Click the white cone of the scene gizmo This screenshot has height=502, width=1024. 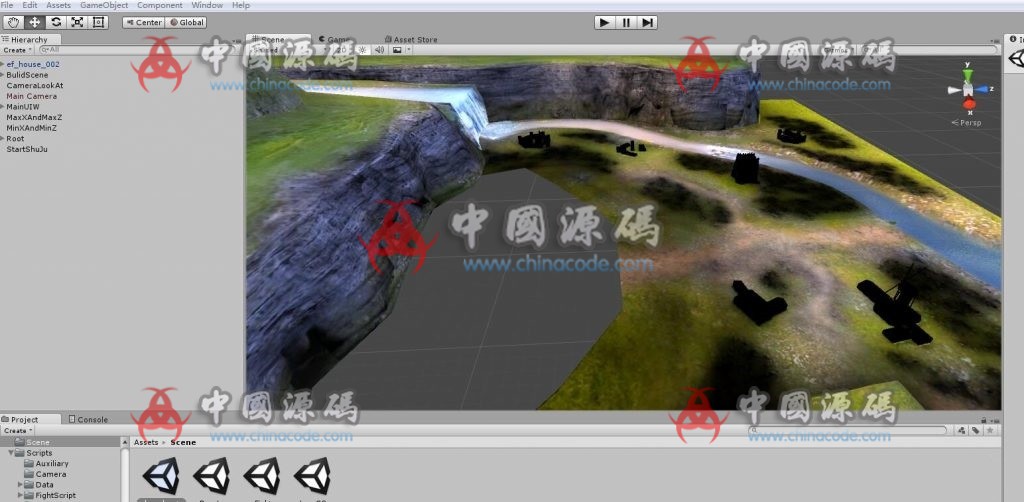[955, 91]
